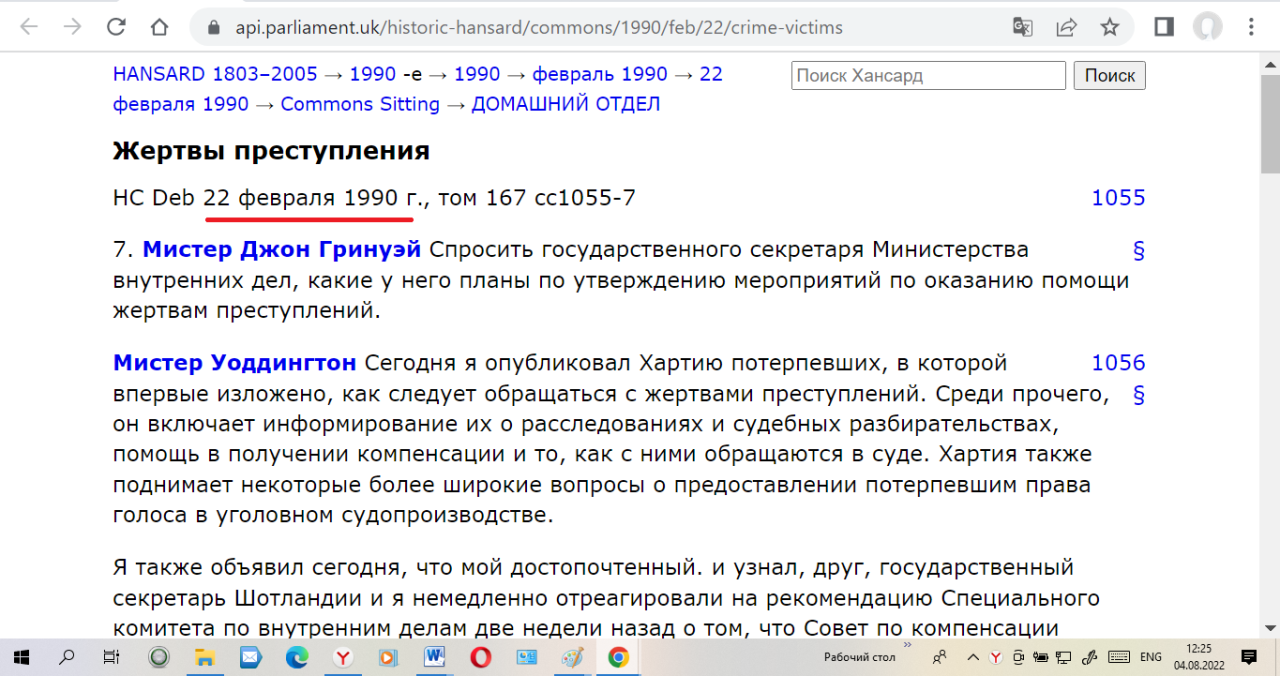Open the 1990 breadcrumb link before февраль 1990
This screenshot has height=676, width=1280.
coord(477,74)
